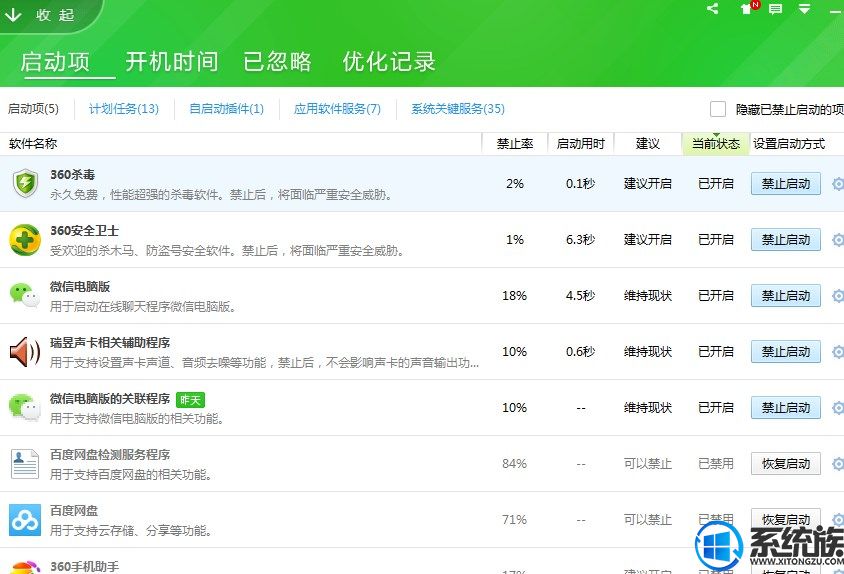Click 360杀毒 shield icon
Viewport: 844px width, 574px height.
tap(25, 183)
